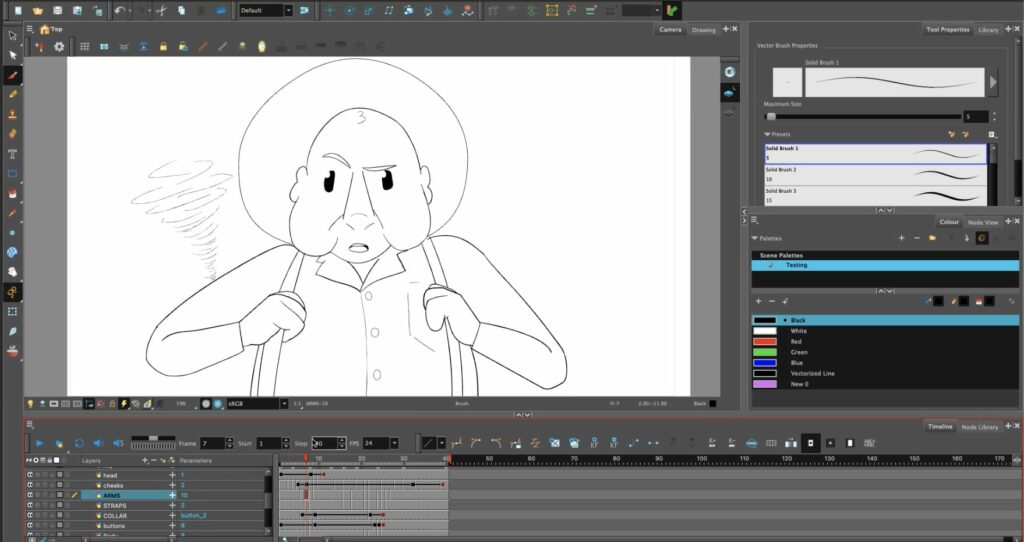
Task: Open the Default workspace dropdown
Action: coord(288,10)
